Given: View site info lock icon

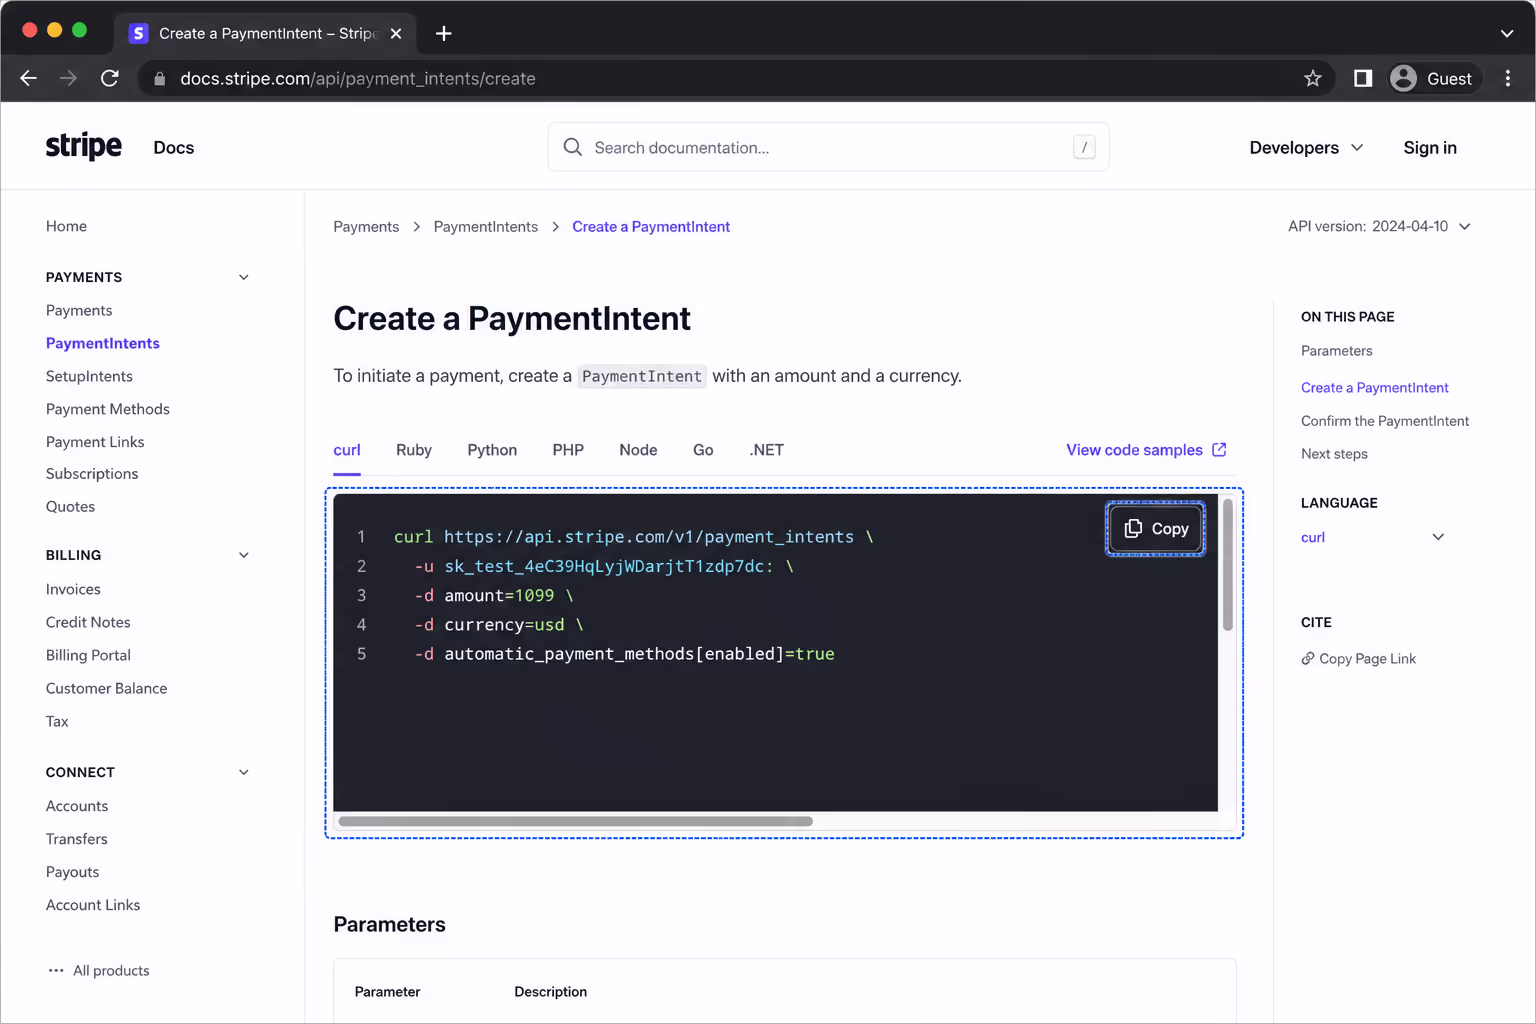Looking at the screenshot, I should tap(159, 78).
